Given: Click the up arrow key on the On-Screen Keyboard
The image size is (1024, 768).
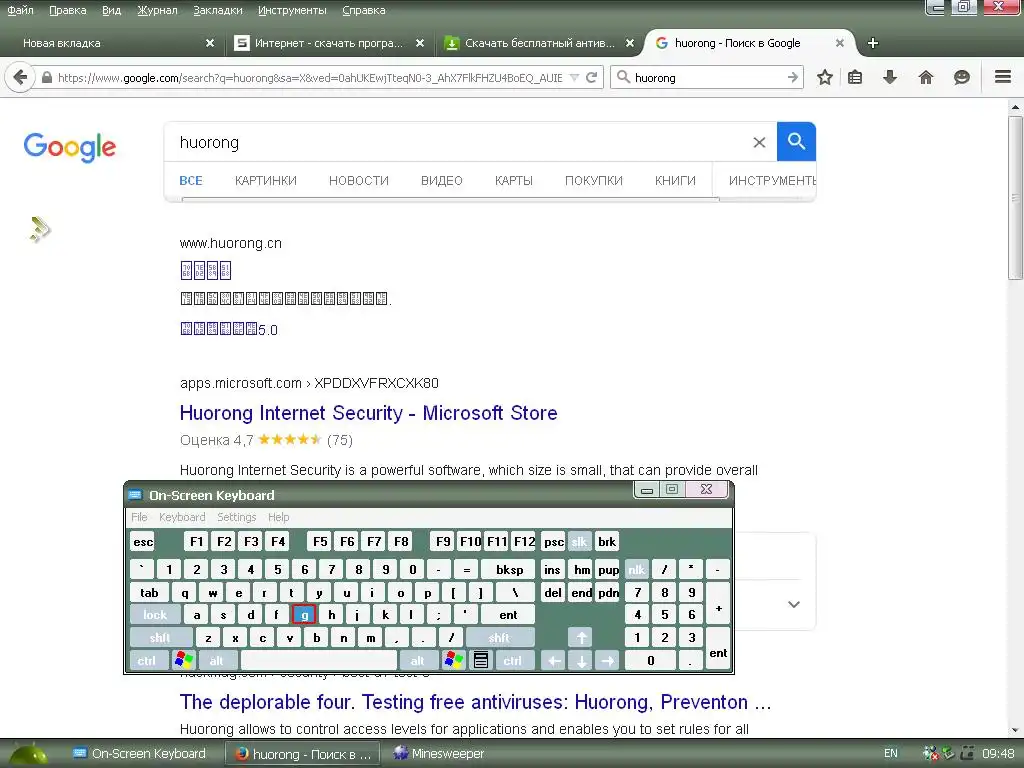Looking at the screenshot, I should tap(581, 637).
